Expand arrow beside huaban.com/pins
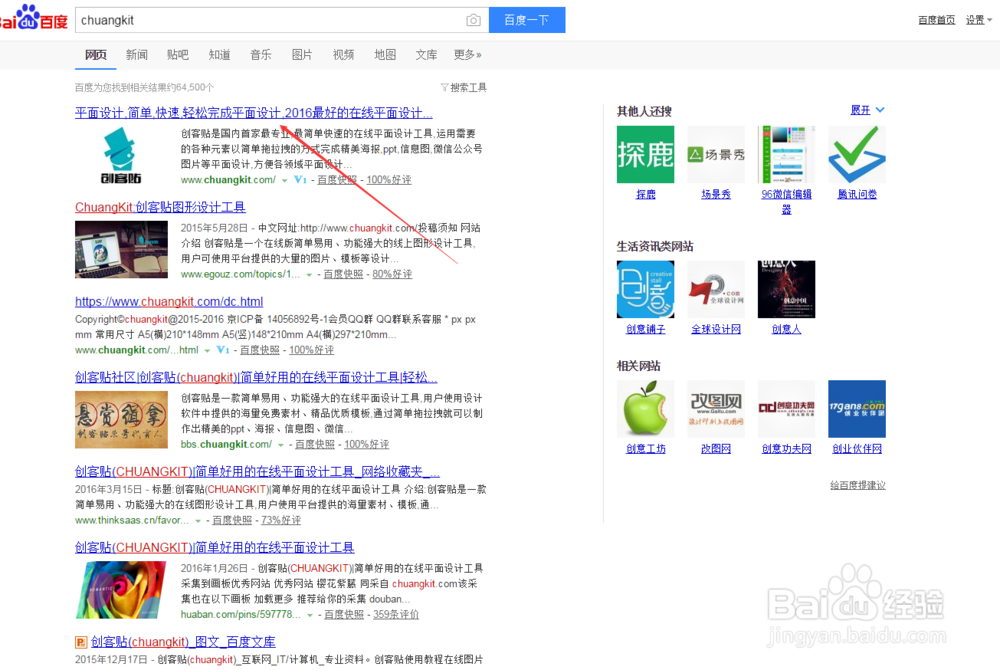Image resolution: width=1000 pixels, height=670 pixels. coord(310,615)
